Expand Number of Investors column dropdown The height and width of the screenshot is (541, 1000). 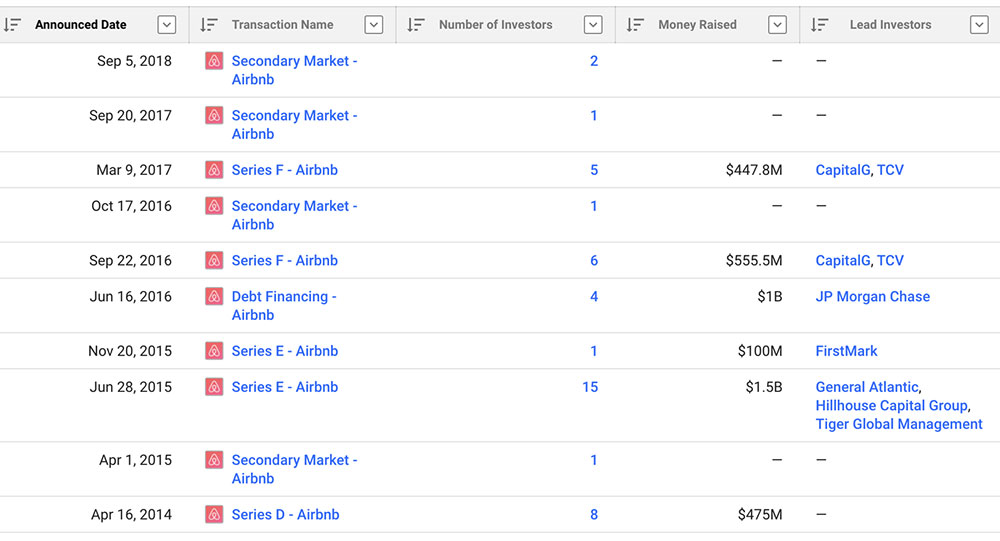click(x=593, y=25)
